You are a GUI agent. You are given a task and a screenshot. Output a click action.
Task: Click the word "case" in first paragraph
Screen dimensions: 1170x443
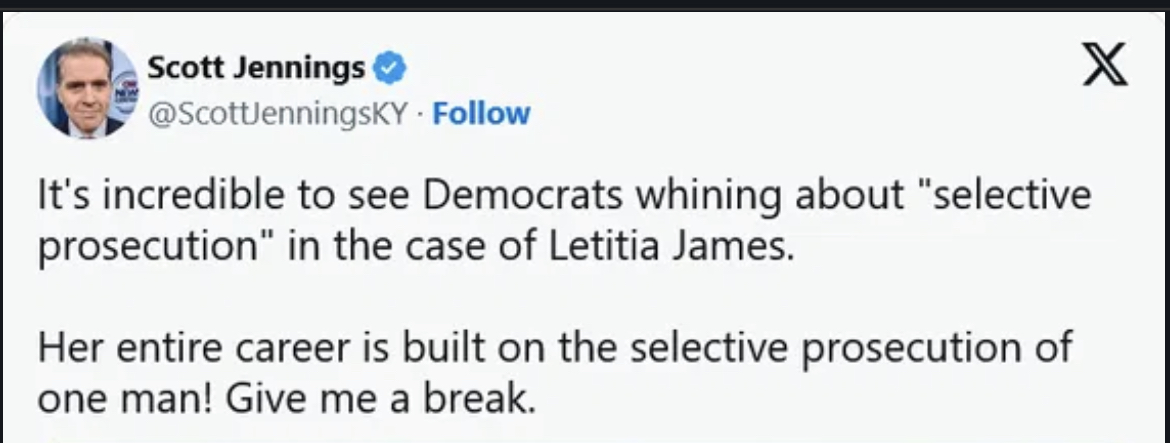click(x=449, y=248)
